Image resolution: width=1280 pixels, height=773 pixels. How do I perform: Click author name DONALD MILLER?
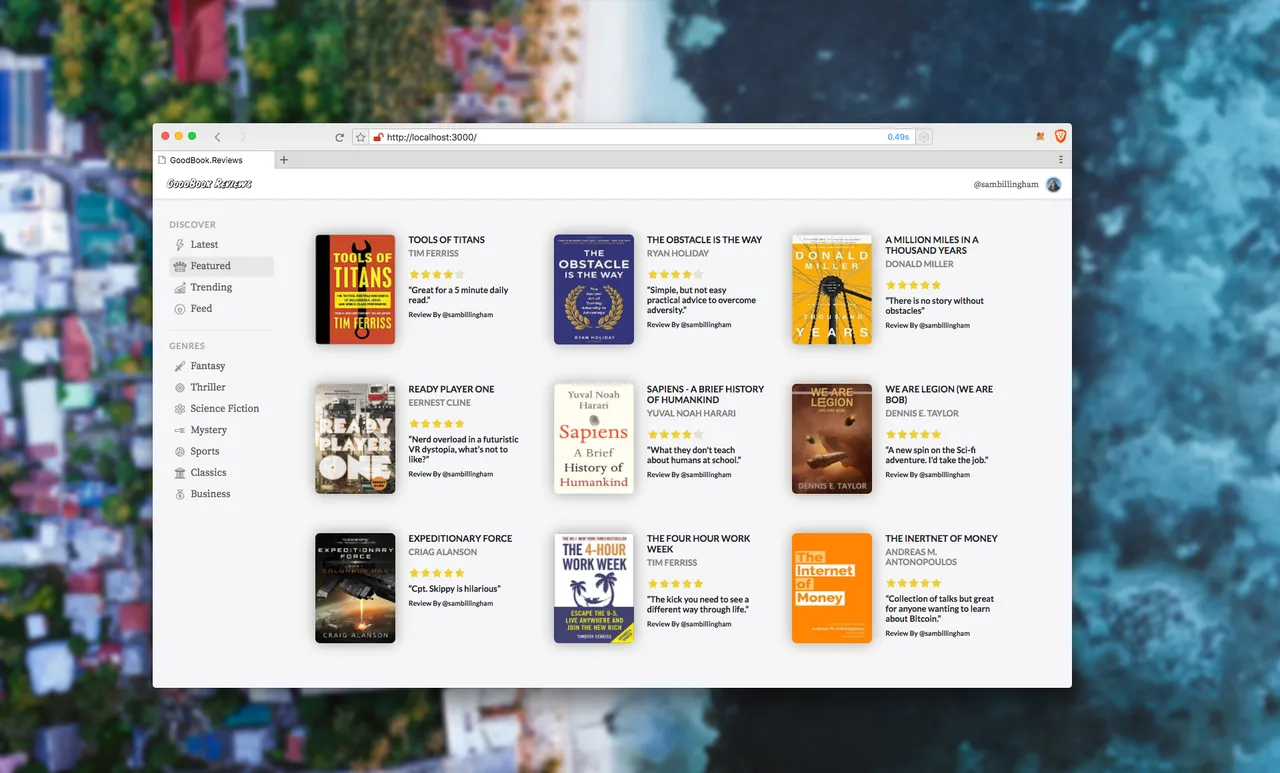919,264
